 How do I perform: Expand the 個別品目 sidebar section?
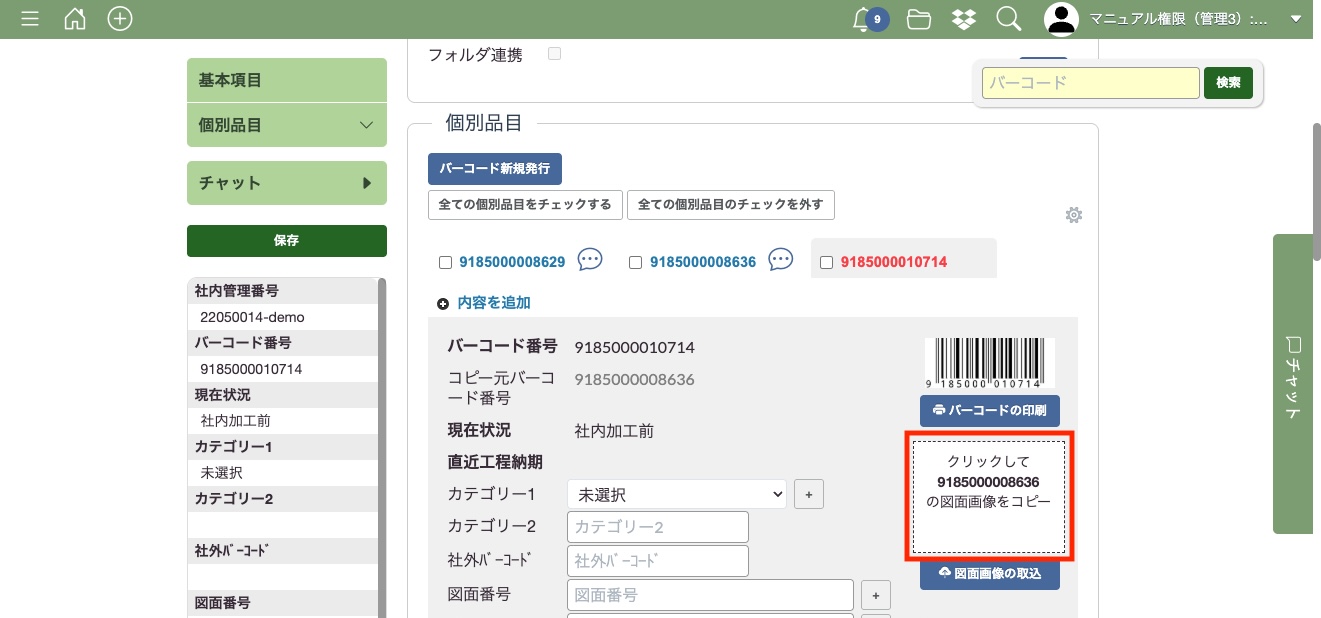286,125
